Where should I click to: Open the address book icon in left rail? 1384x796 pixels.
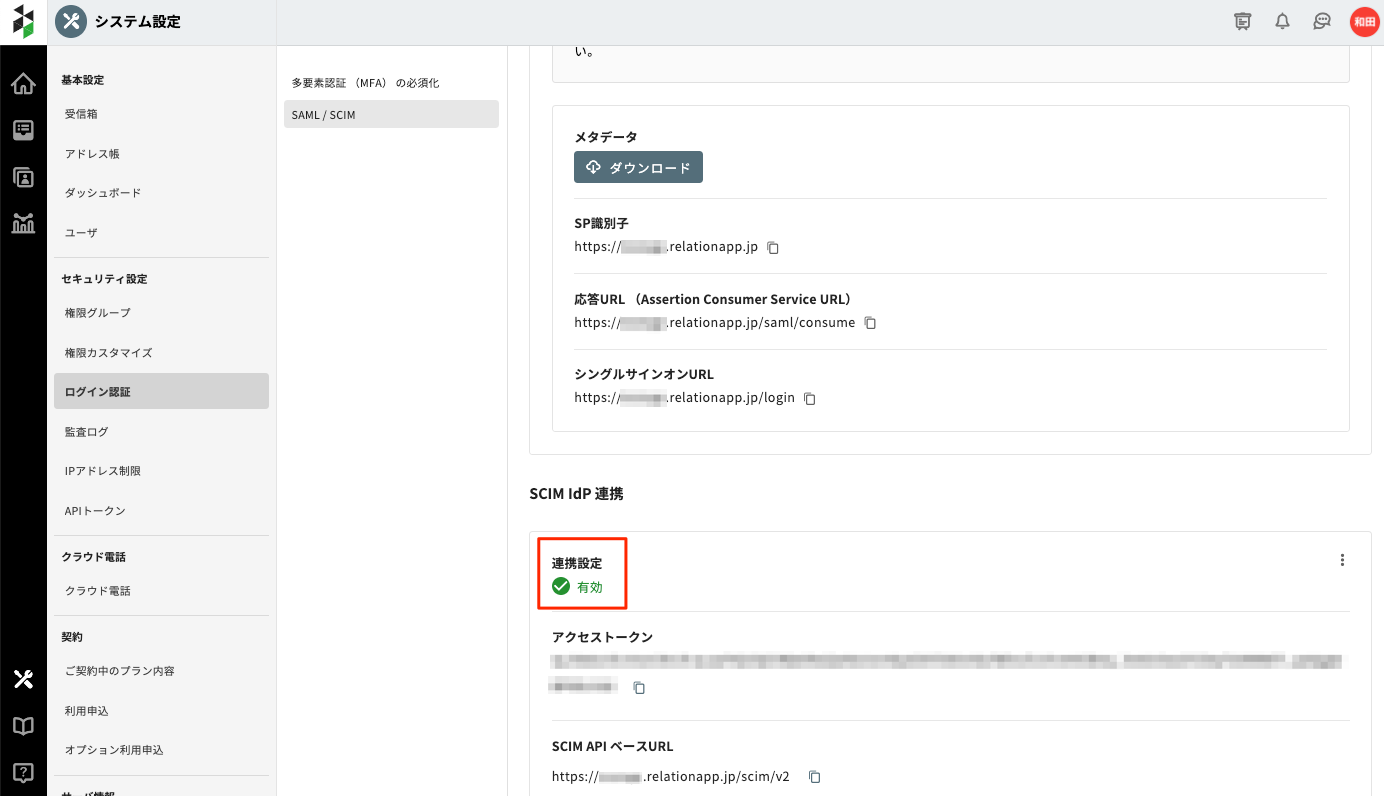(x=23, y=177)
